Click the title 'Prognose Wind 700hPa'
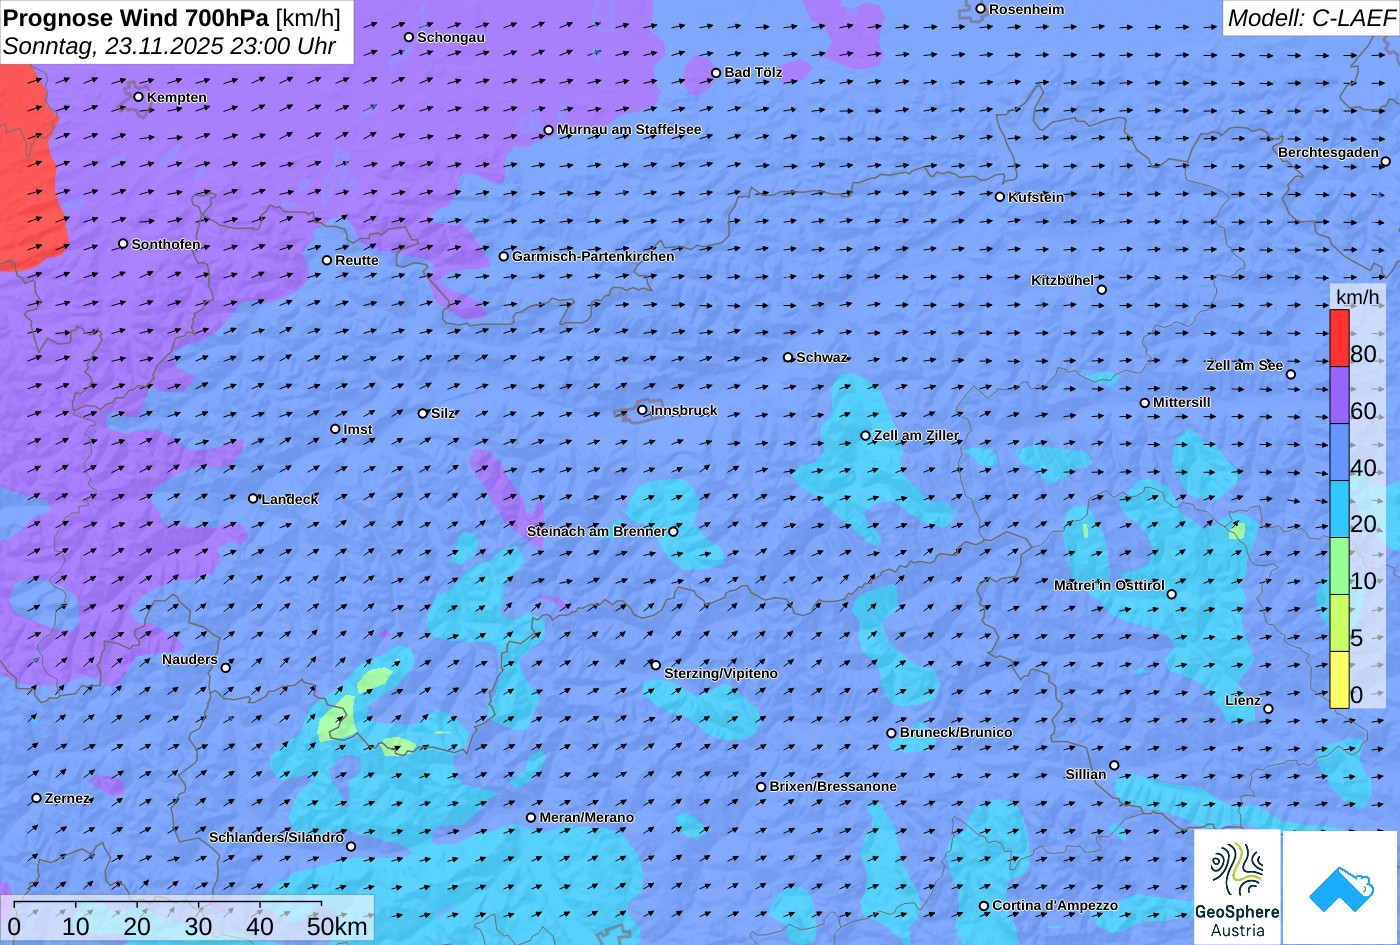Viewport: 1400px width, 945px height. coord(136,17)
